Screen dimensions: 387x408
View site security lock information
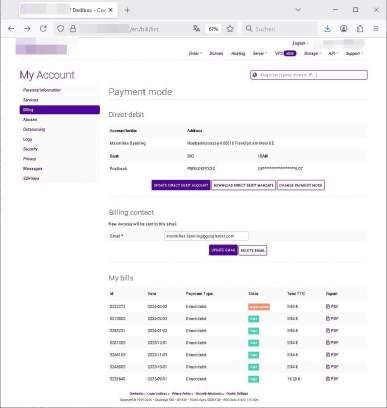point(73,29)
